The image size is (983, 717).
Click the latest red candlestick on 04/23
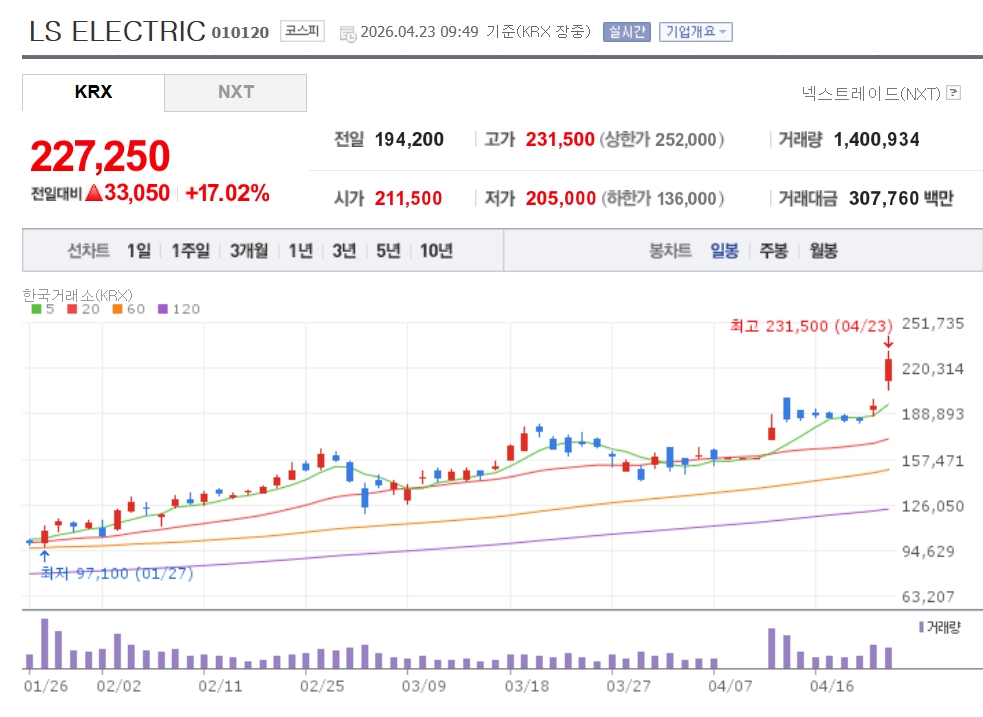pyautogui.click(x=888, y=372)
